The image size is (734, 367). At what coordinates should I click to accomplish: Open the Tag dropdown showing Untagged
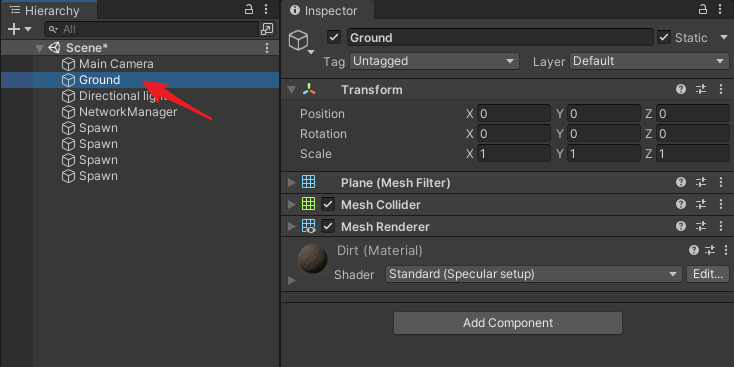click(x=434, y=61)
